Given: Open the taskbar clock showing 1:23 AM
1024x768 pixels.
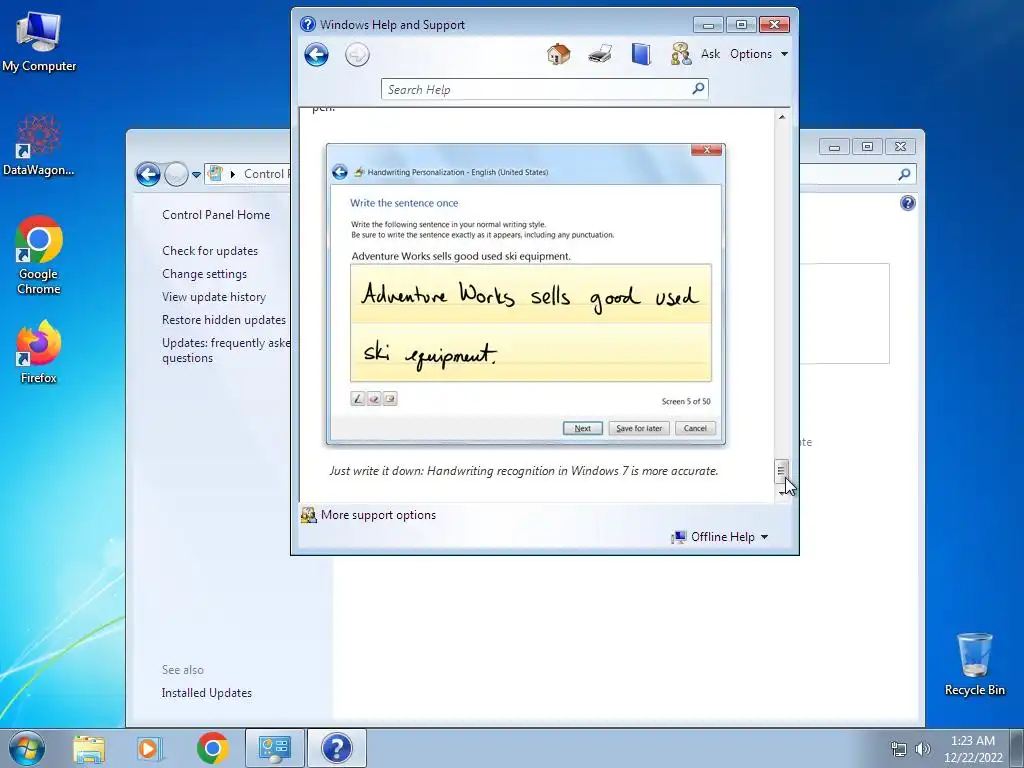Looking at the screenshot, I should tap(973, 749).
